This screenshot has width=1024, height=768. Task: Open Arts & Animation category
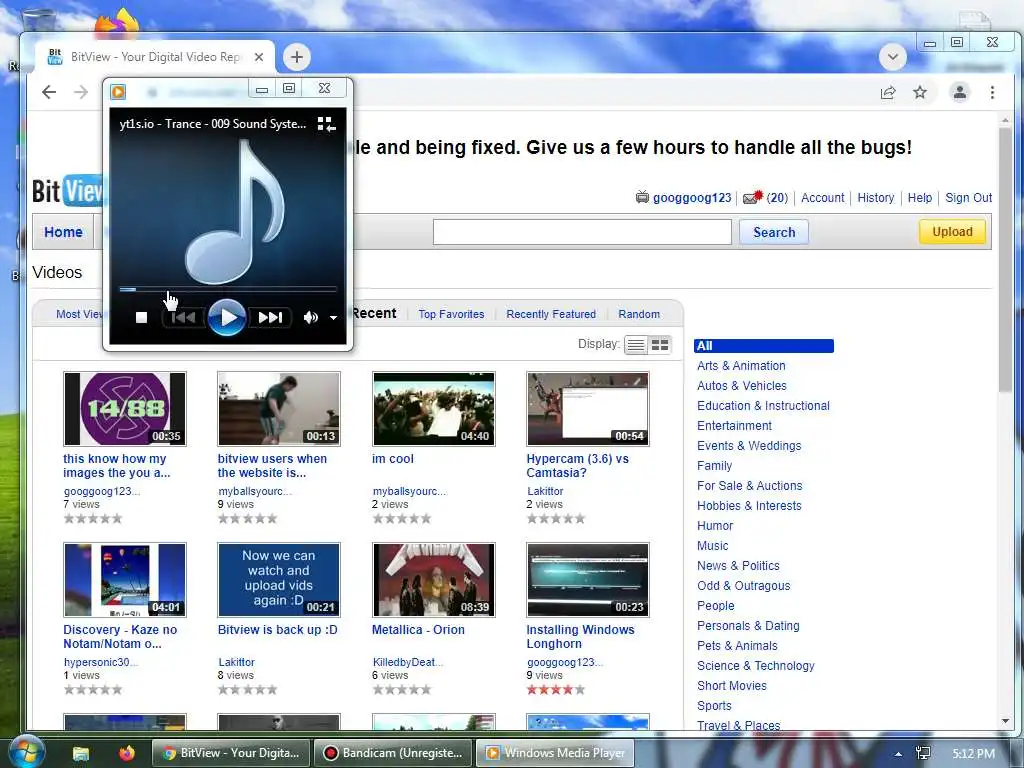pyautogui.click(x=741, y=366)
